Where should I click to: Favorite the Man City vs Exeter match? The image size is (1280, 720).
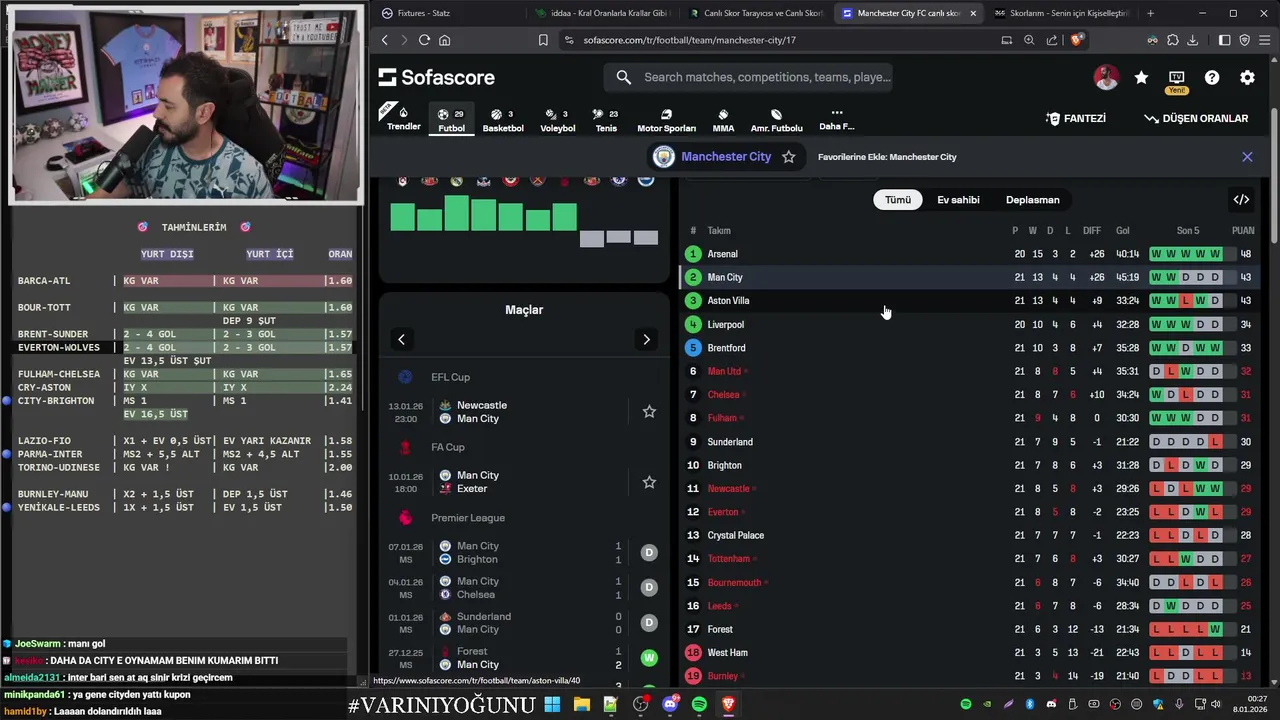(x=649, y=482)
